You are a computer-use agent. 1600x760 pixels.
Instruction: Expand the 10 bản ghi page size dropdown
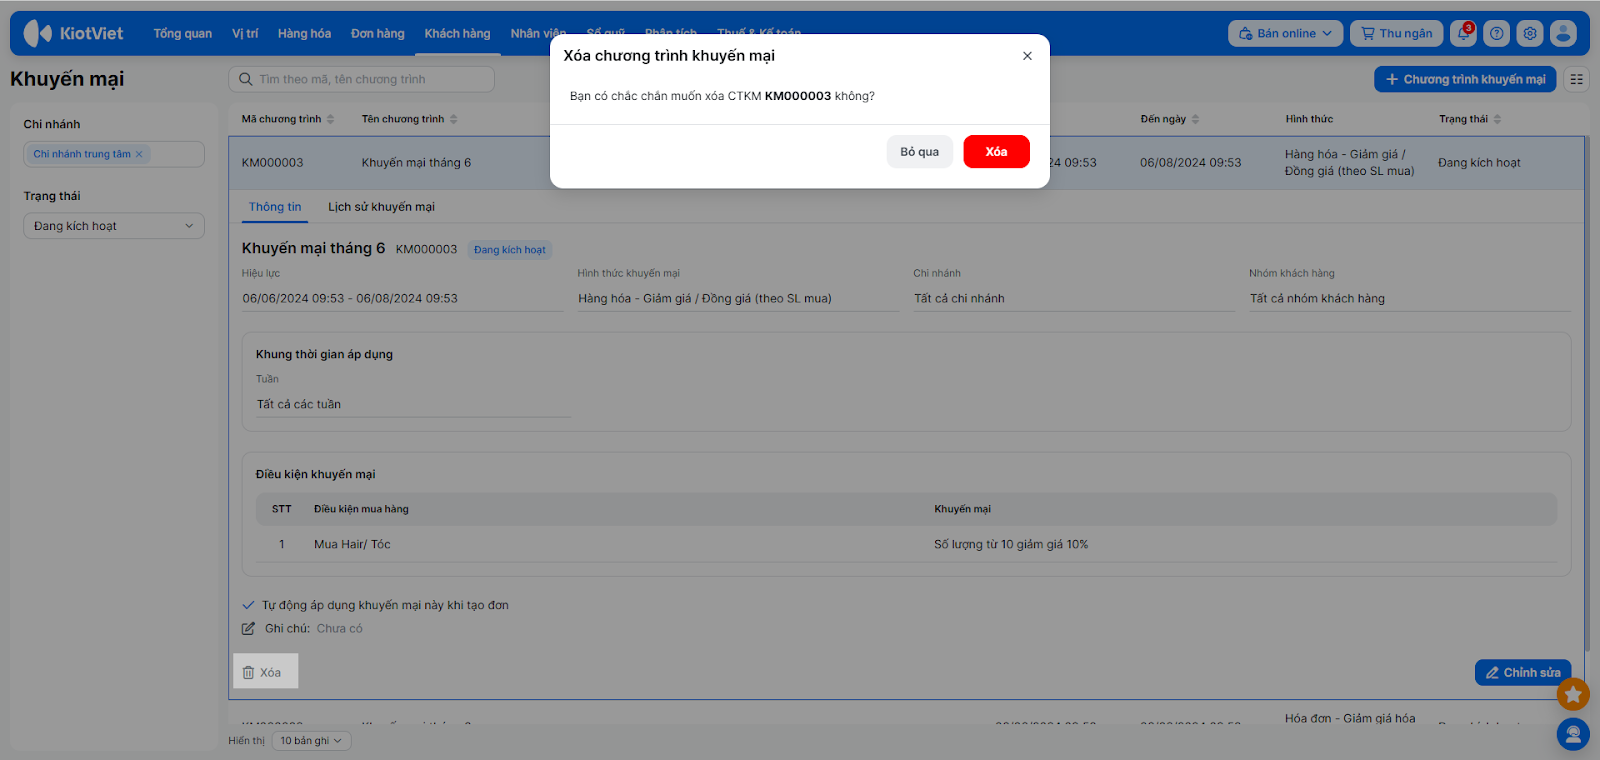(310, 741)
